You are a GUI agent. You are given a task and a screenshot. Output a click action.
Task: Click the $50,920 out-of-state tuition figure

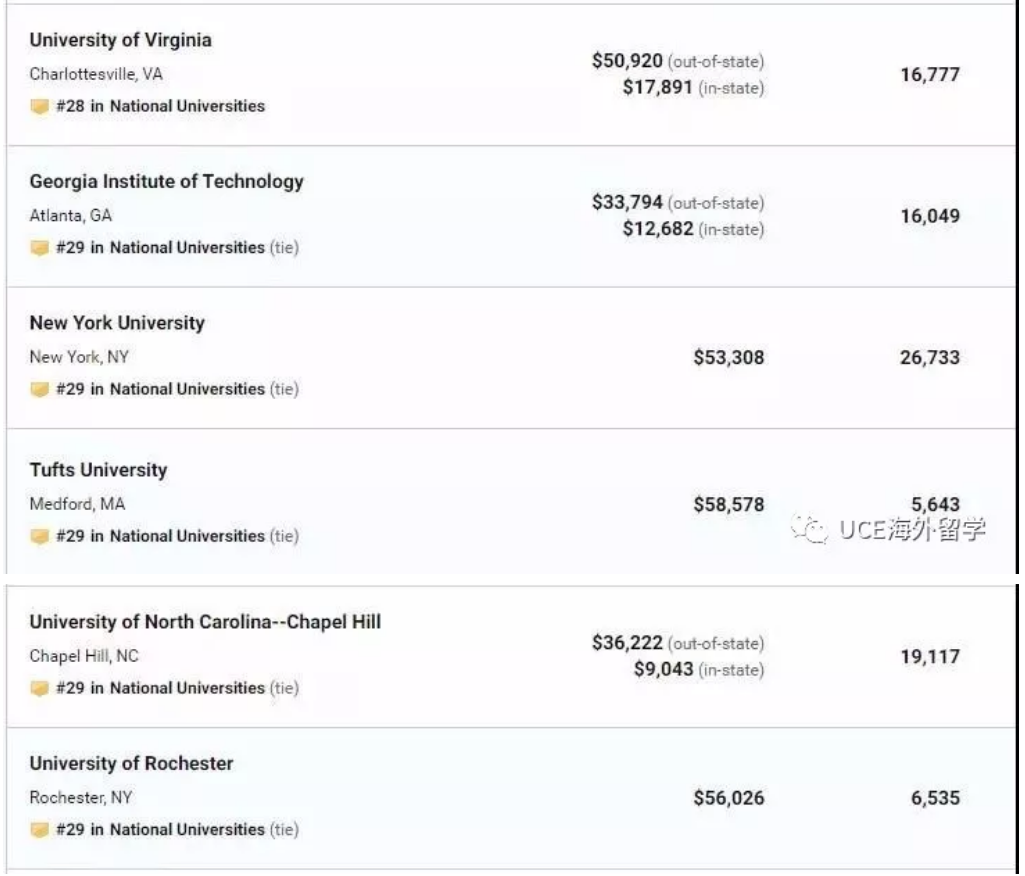(627, 61)
